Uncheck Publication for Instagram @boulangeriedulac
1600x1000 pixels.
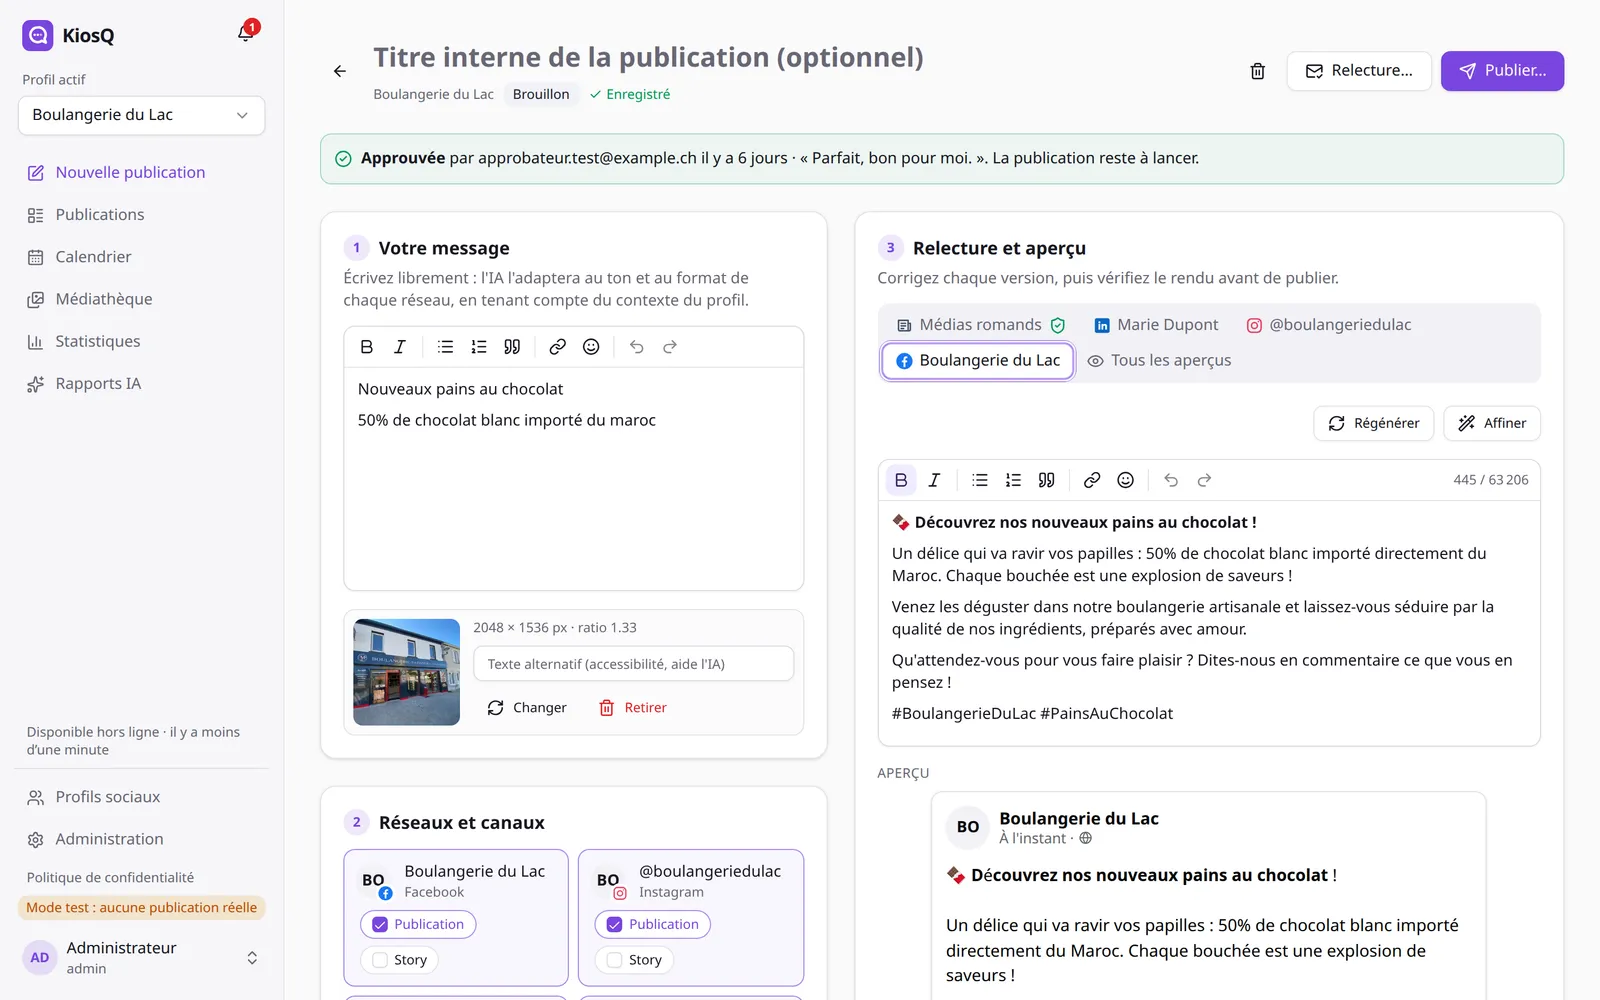tap(653, 924)
